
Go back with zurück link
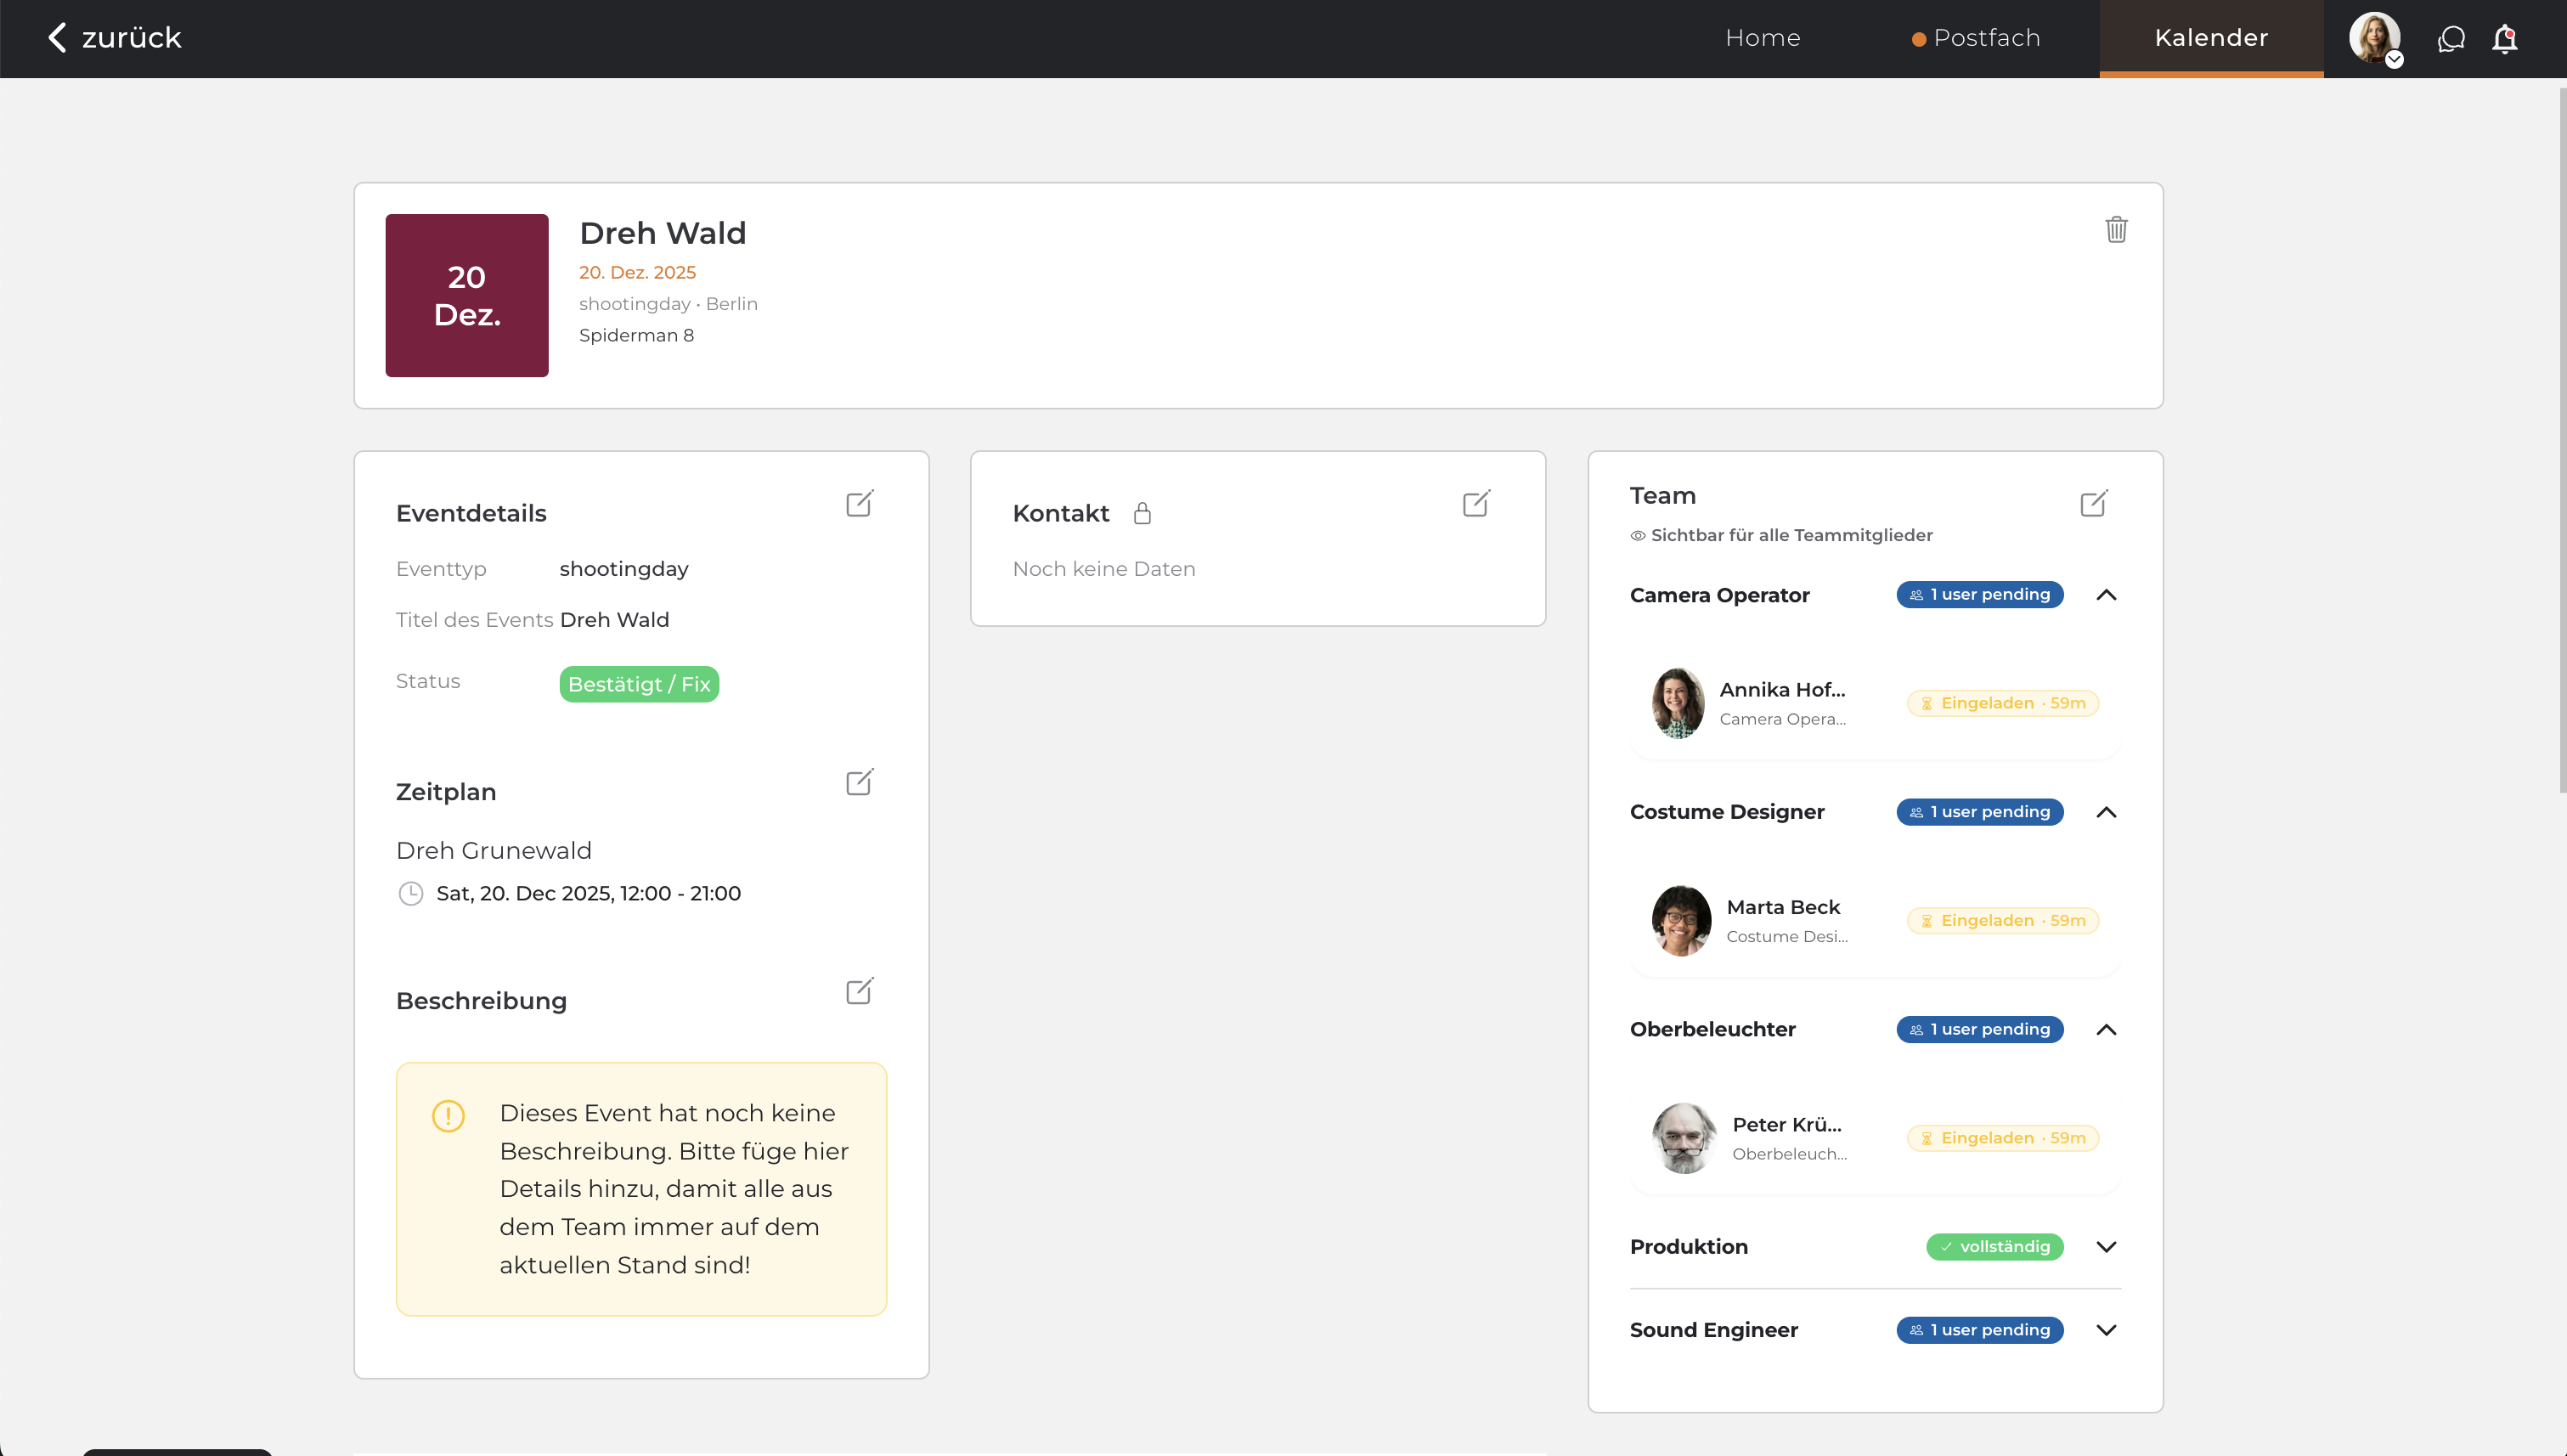(x=114, y=38)
